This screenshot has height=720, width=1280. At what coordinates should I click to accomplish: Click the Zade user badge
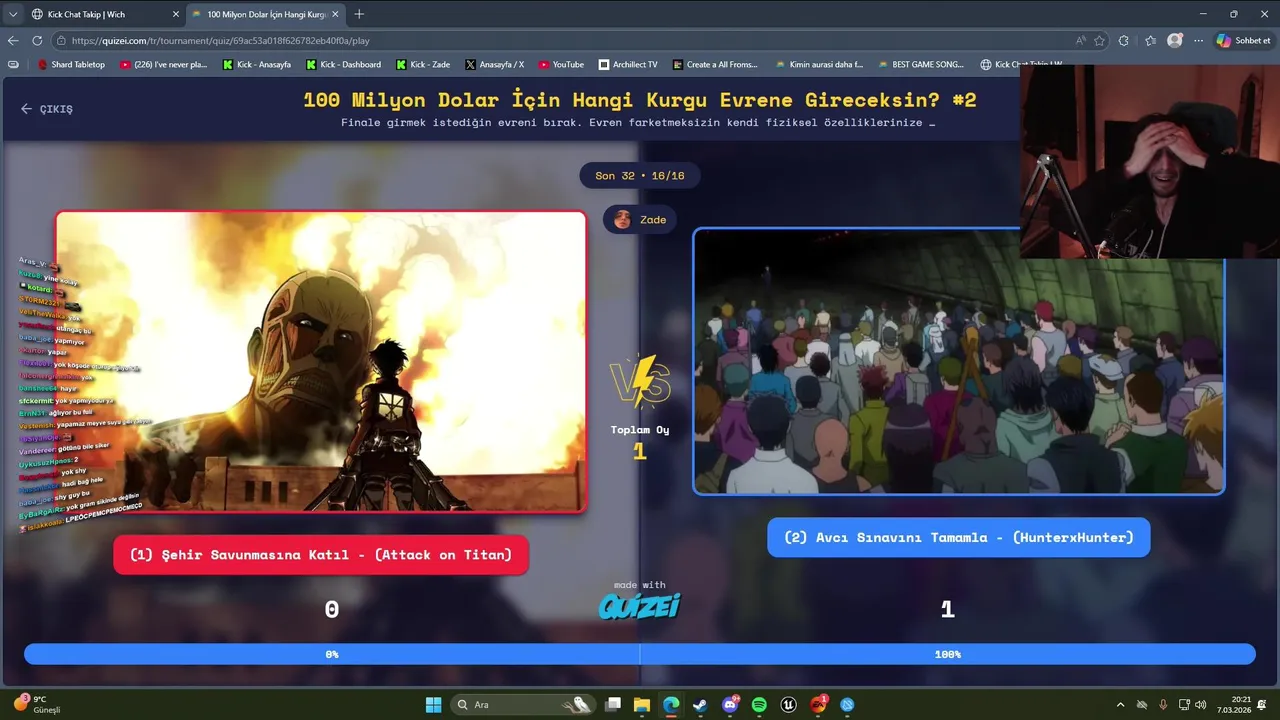pos(640,219)
